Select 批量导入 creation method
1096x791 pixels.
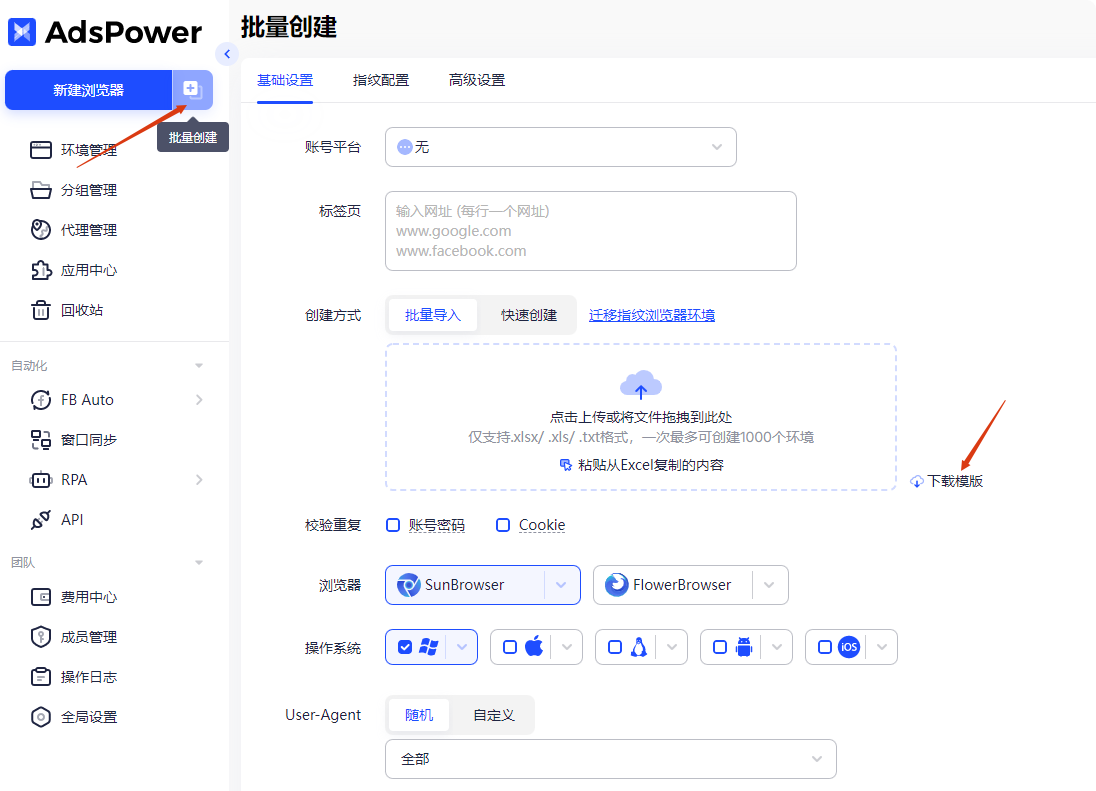(x=433, y=315)
